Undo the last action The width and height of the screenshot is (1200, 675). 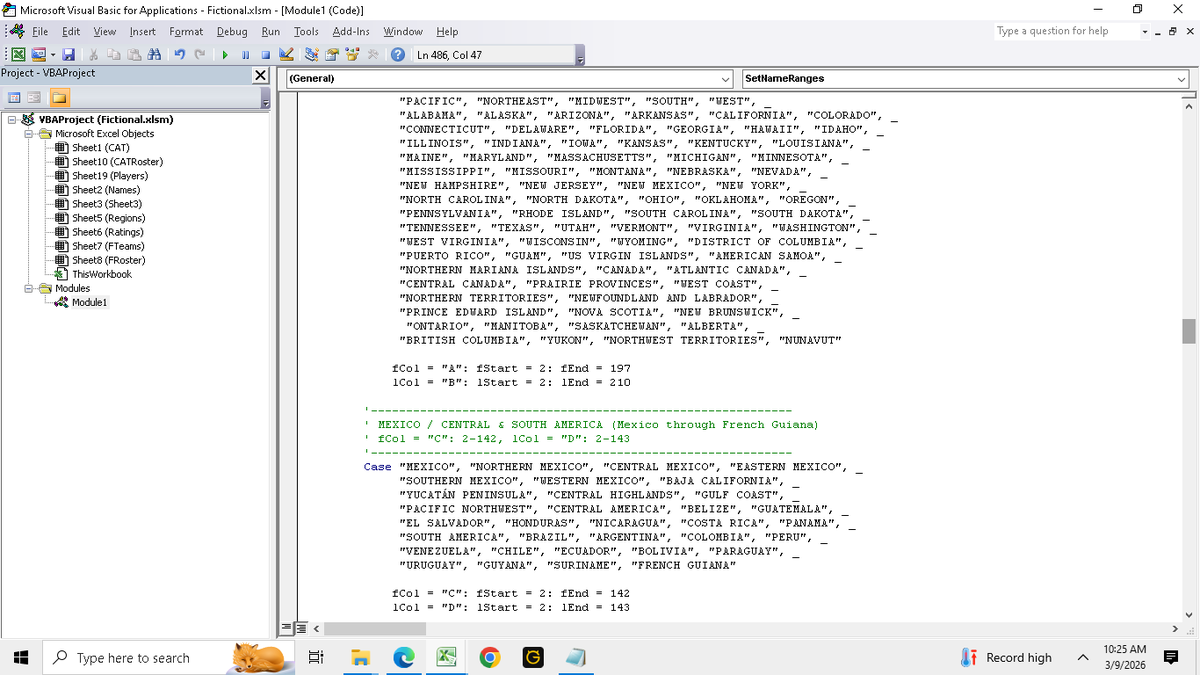click(x=180, y=55)
